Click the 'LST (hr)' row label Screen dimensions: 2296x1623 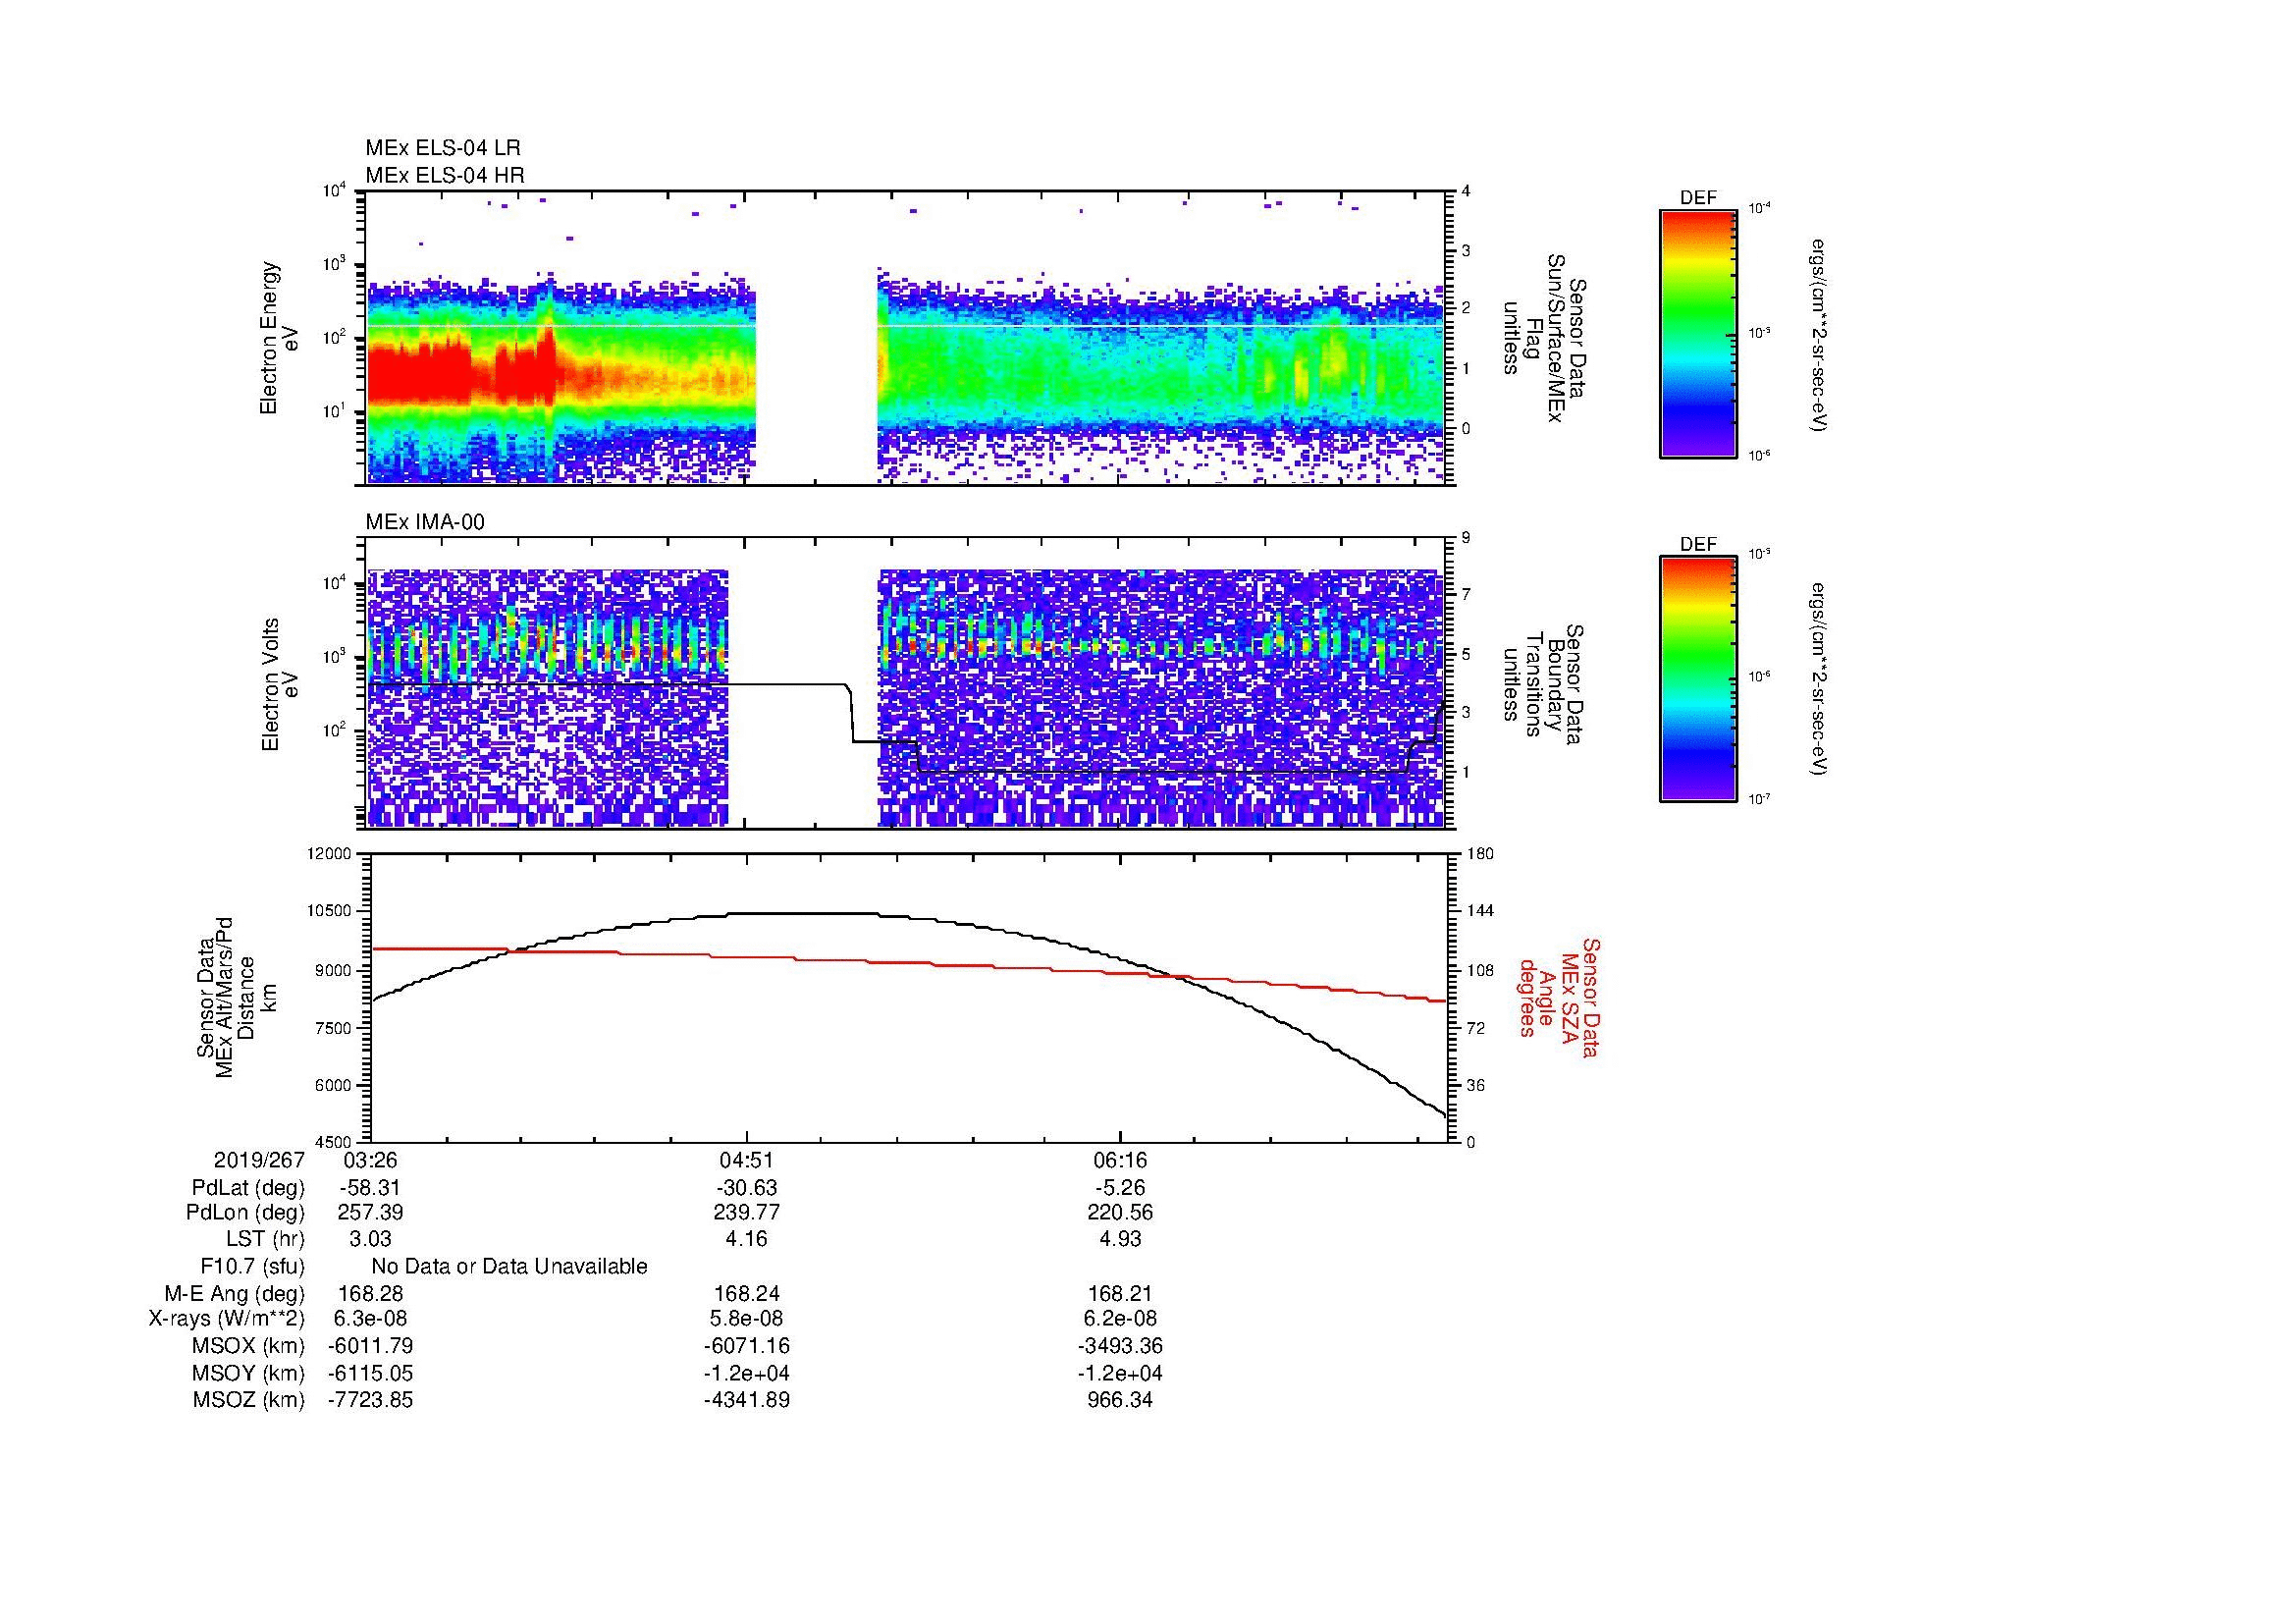[265, 1239]
